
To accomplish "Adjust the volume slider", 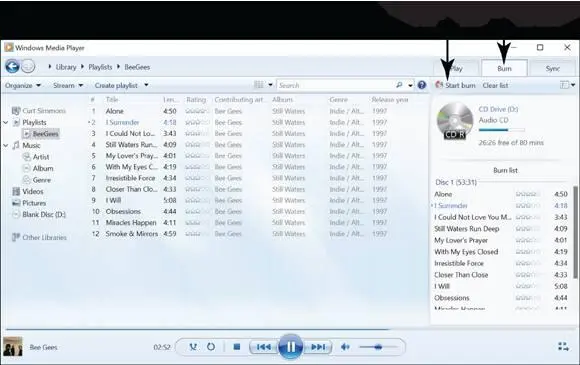I will click(x=378, y=347).
